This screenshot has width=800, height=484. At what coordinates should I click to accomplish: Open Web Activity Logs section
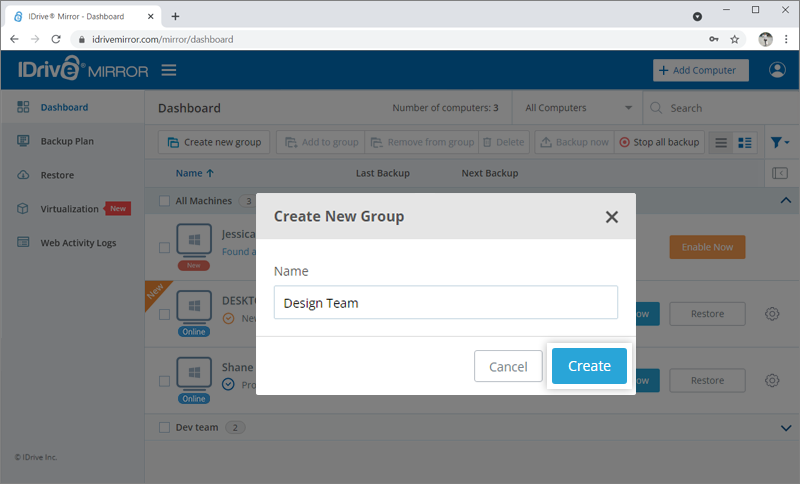78,243
